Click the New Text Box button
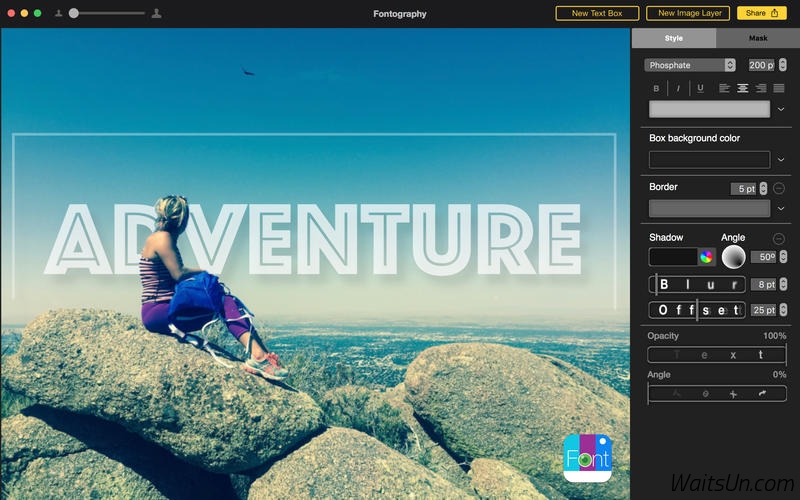The width and height of the screenshot is (800, 500). (x=597, y=13)
